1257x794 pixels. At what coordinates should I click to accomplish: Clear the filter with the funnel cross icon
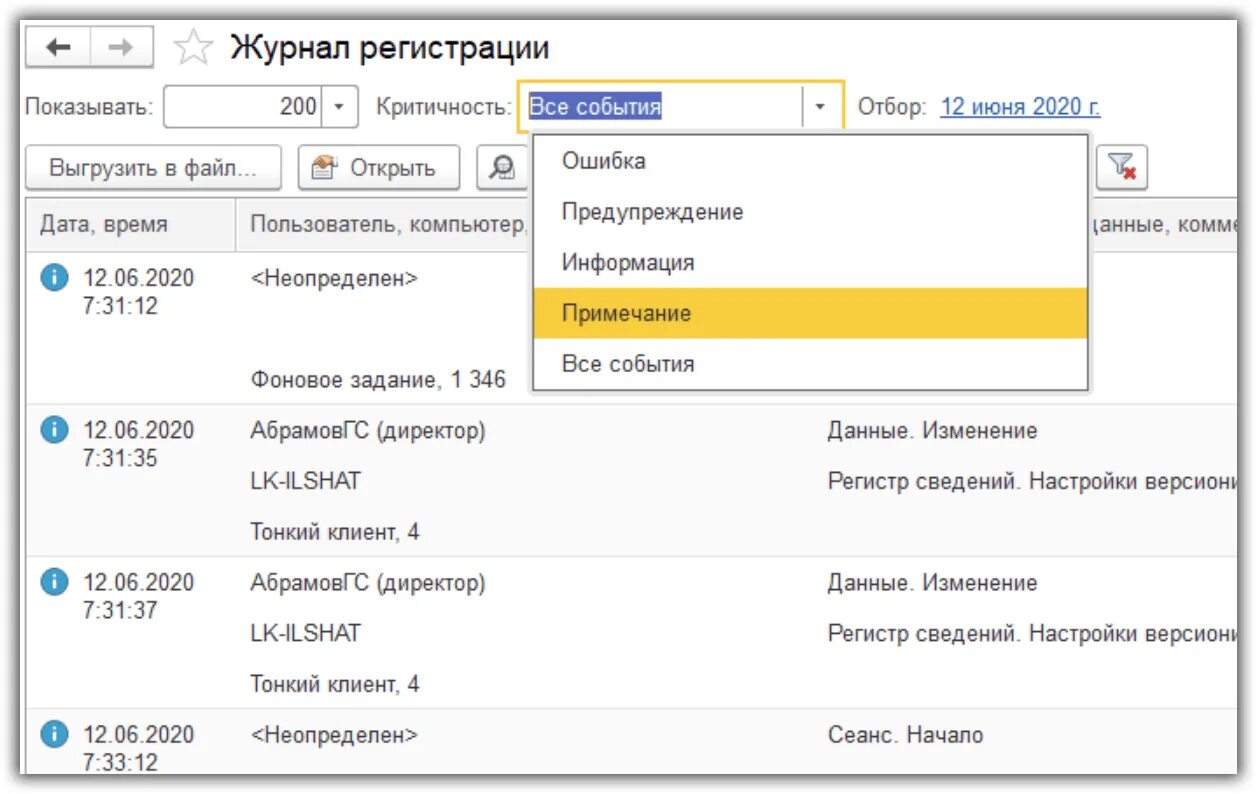(1122, 168)
